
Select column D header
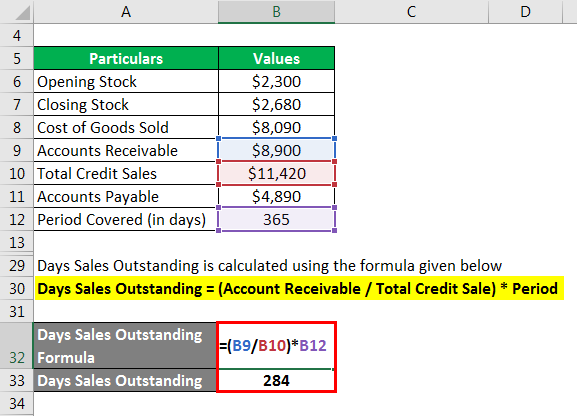tap(525, 12)
